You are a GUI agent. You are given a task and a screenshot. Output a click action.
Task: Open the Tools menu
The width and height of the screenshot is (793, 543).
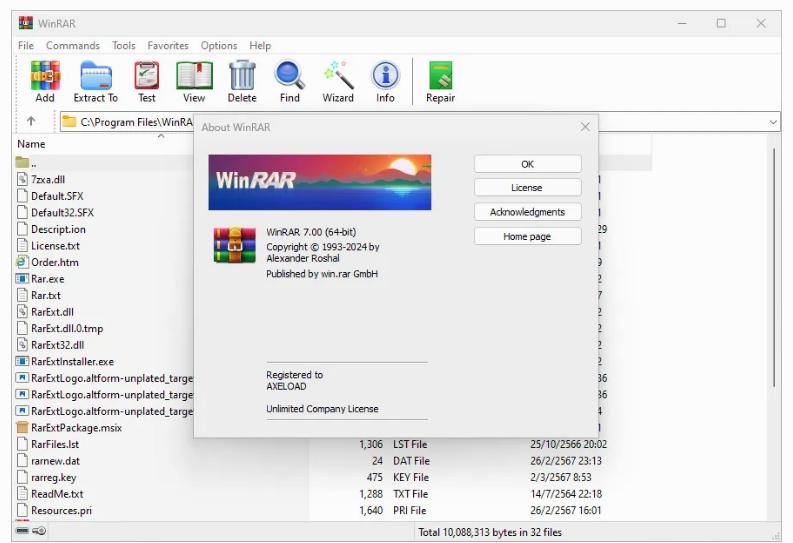[x=123, y=46]
